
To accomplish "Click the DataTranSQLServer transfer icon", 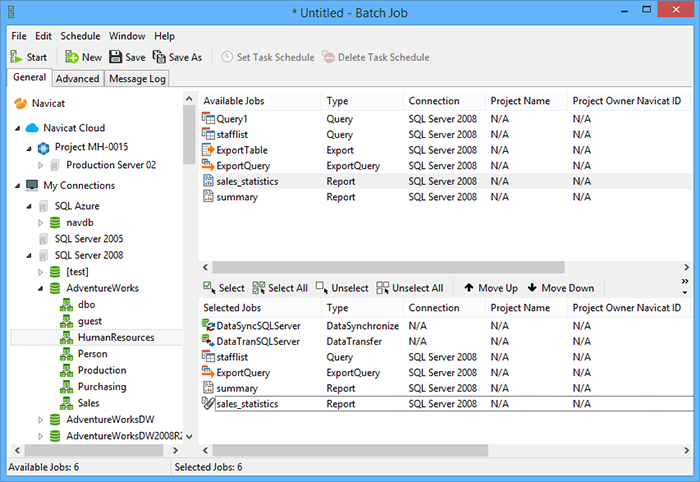I will tap(208, 341).
